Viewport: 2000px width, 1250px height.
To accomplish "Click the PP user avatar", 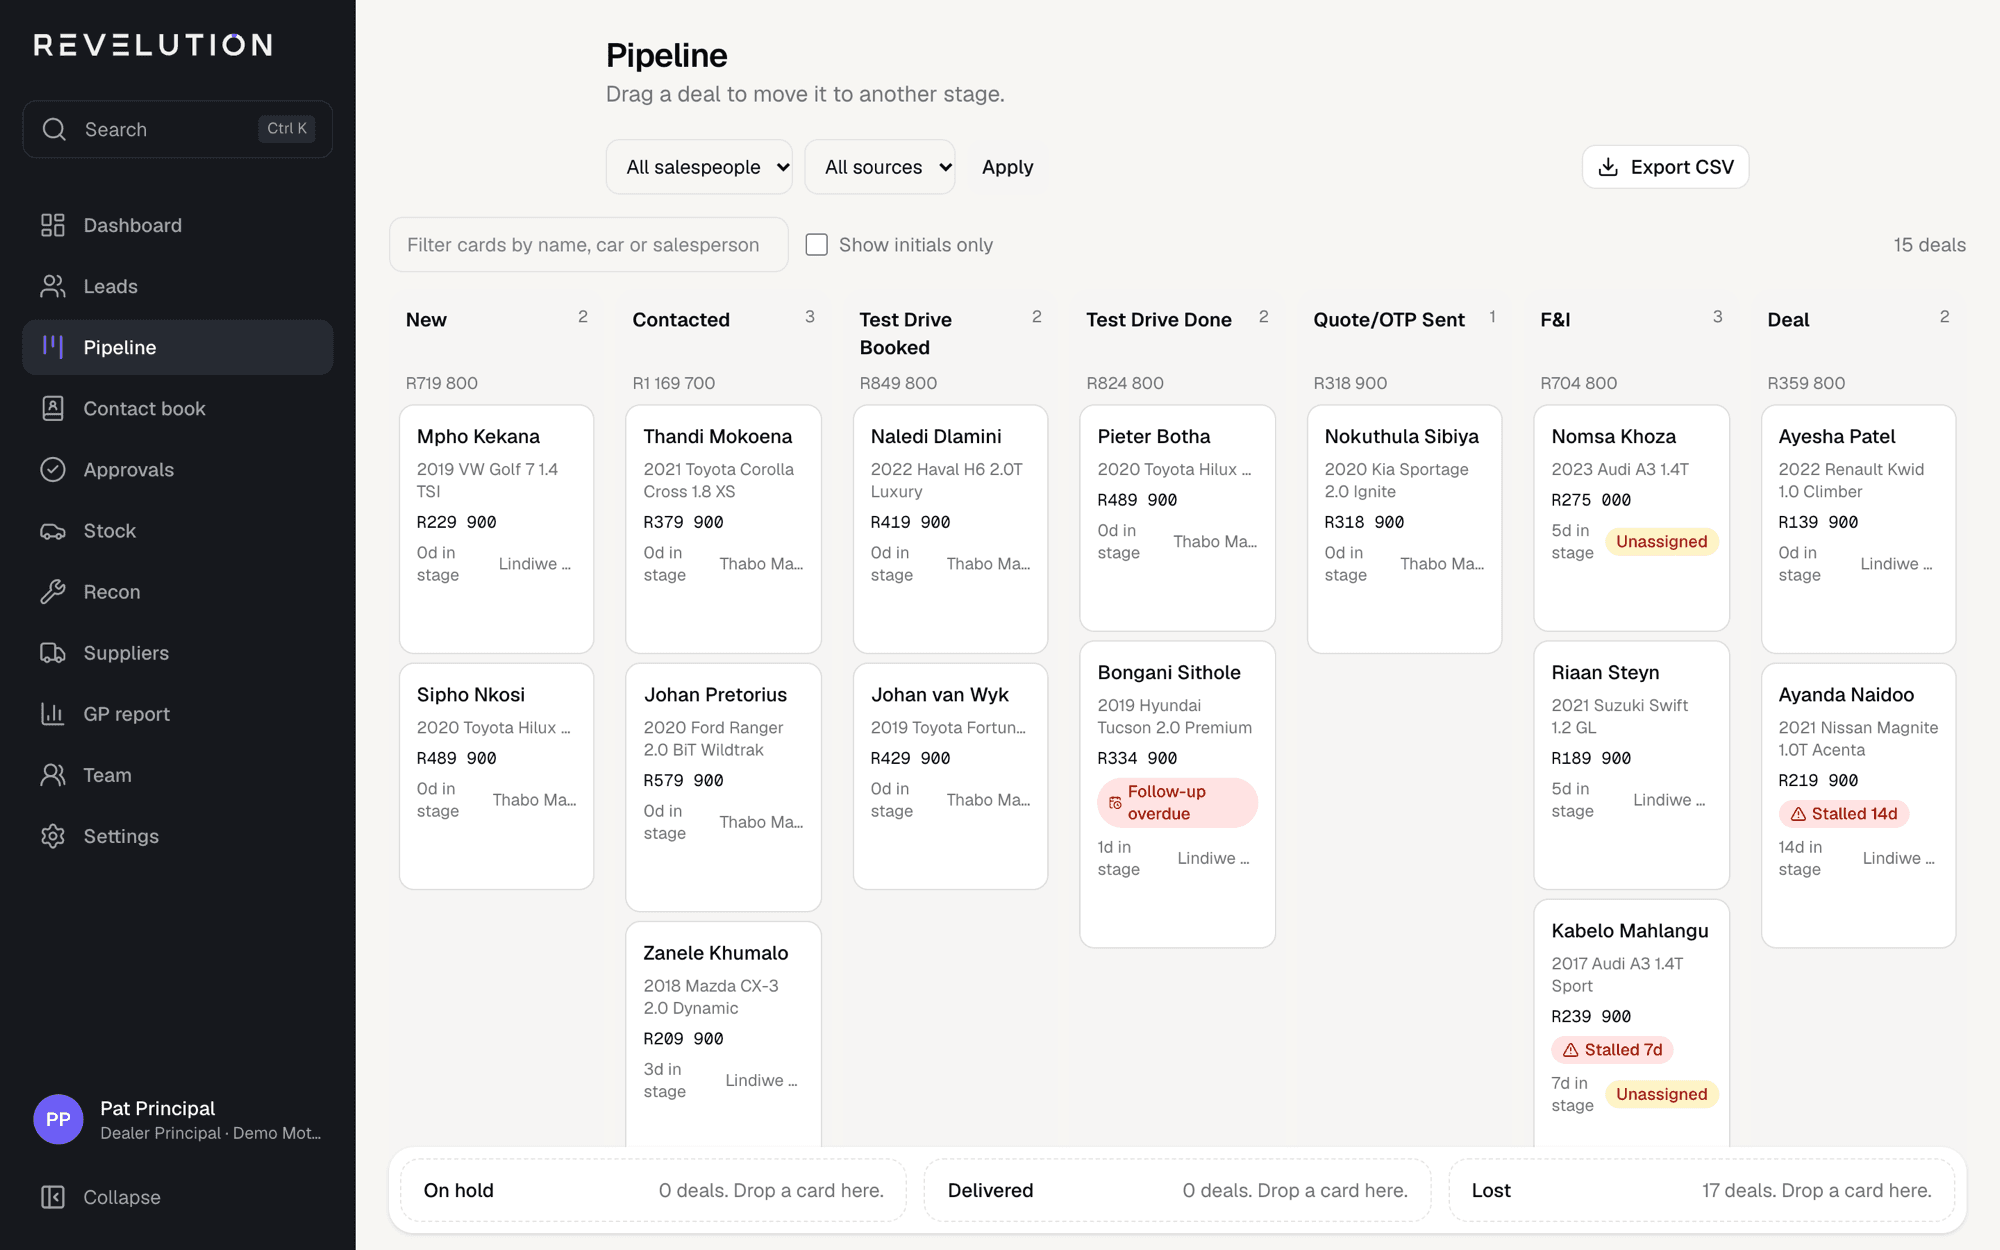I will click(x=58, y=1119).
